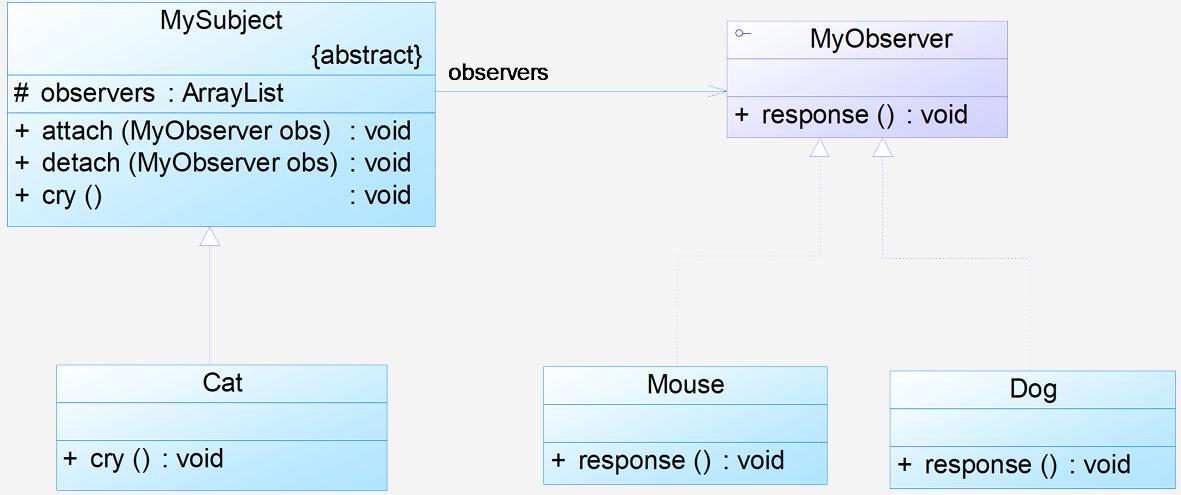Select the Mouse class title
This screenshot has width=1181, height=495.
click(685, 384)
